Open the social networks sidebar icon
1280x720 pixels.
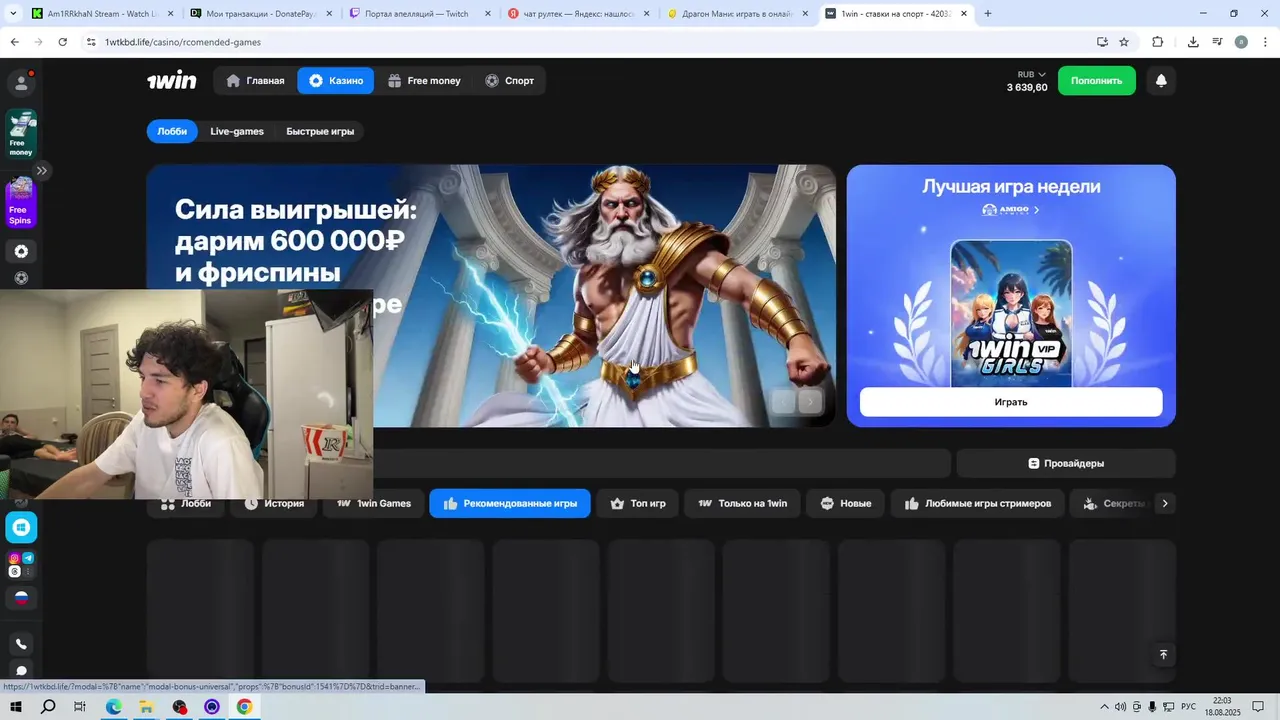click(21, 565)
